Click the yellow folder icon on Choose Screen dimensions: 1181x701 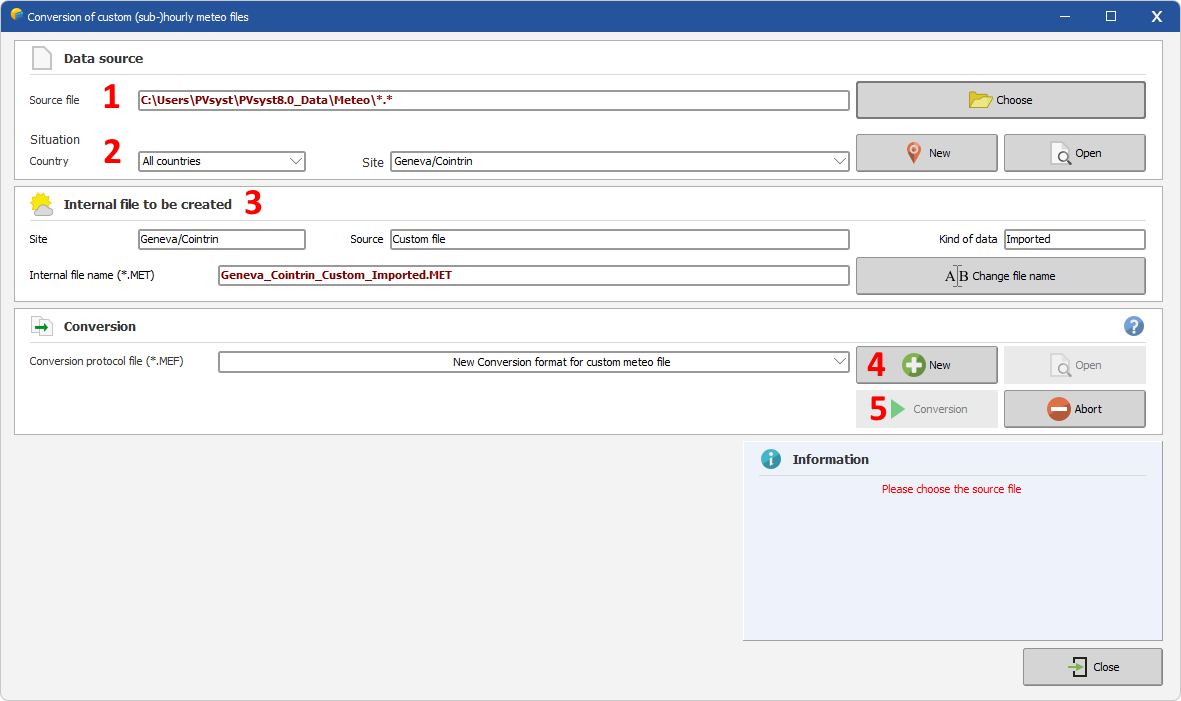(x=980, y=99)
